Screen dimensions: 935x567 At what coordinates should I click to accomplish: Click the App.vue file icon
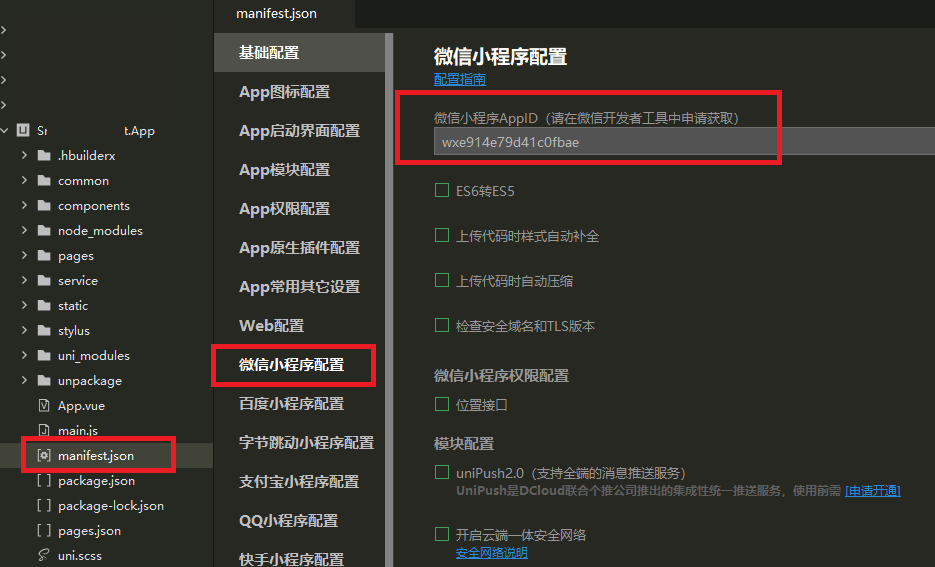tap(43, 405)
